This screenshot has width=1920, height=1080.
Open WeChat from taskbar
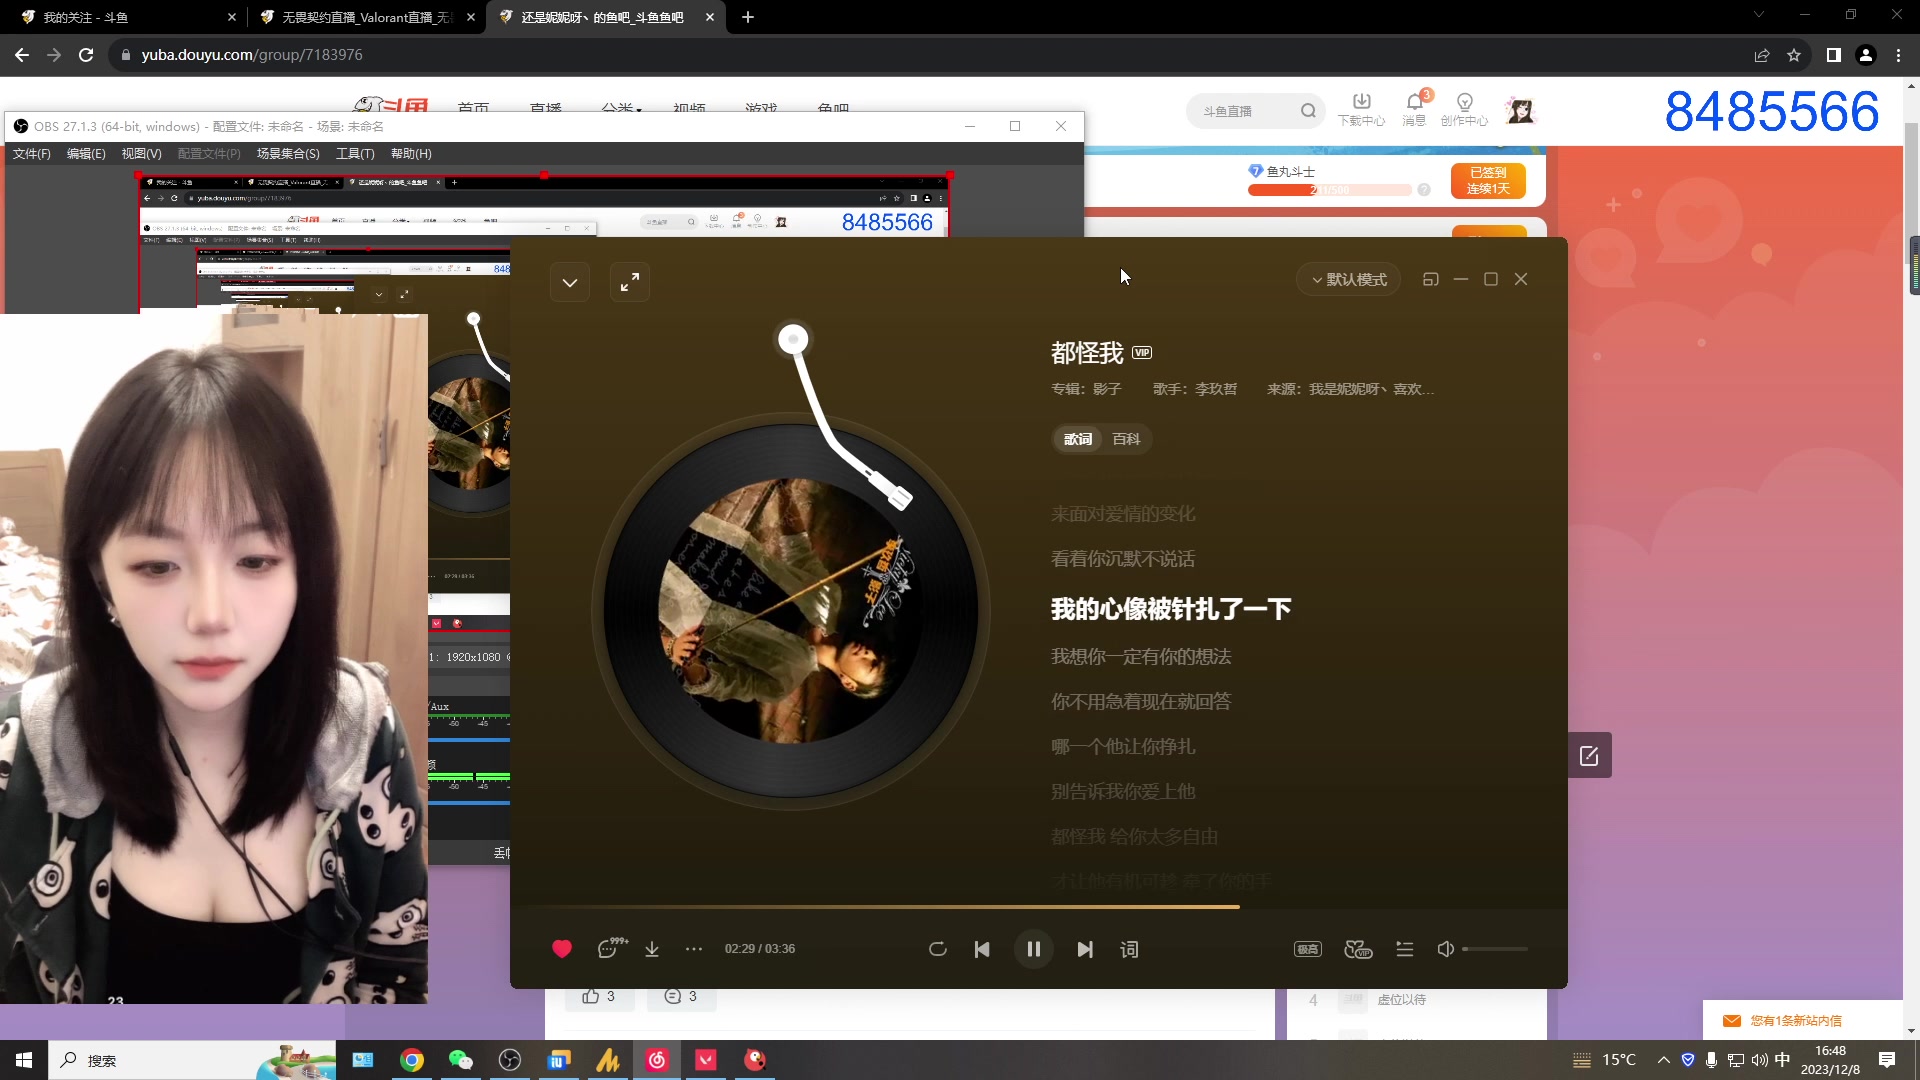(x=460, y=1060)
